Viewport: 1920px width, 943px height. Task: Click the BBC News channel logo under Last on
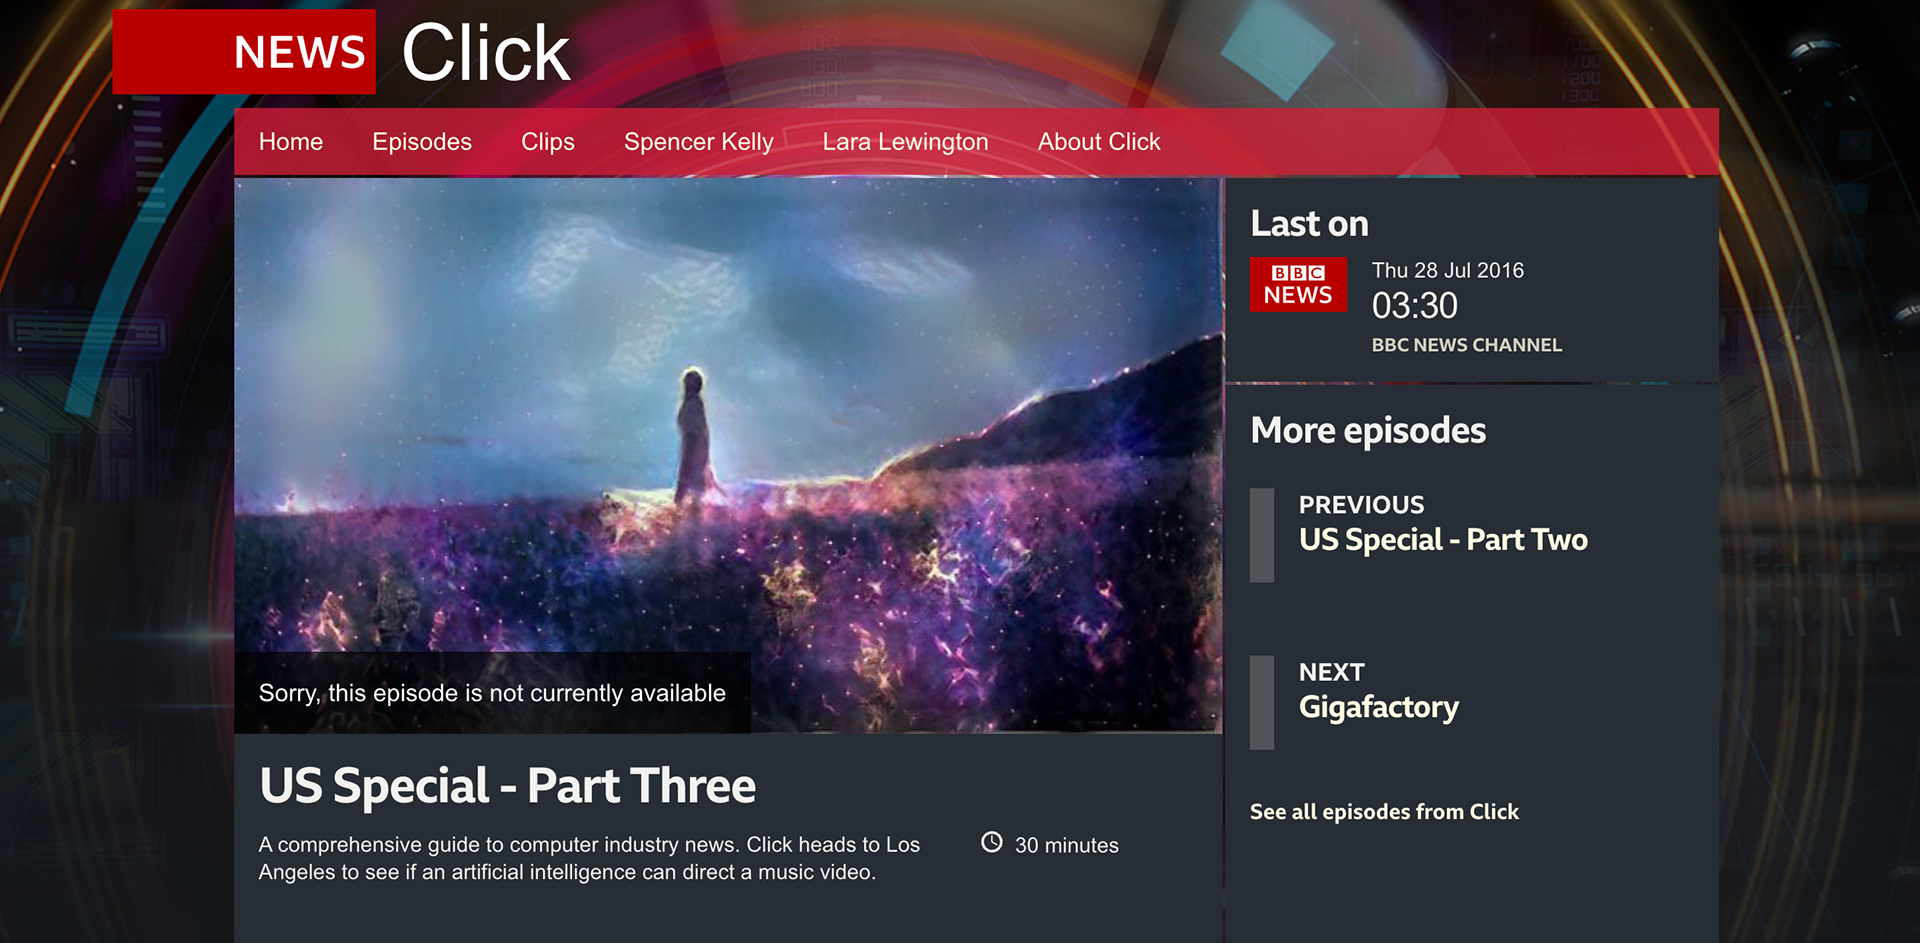pos(1298,285)
